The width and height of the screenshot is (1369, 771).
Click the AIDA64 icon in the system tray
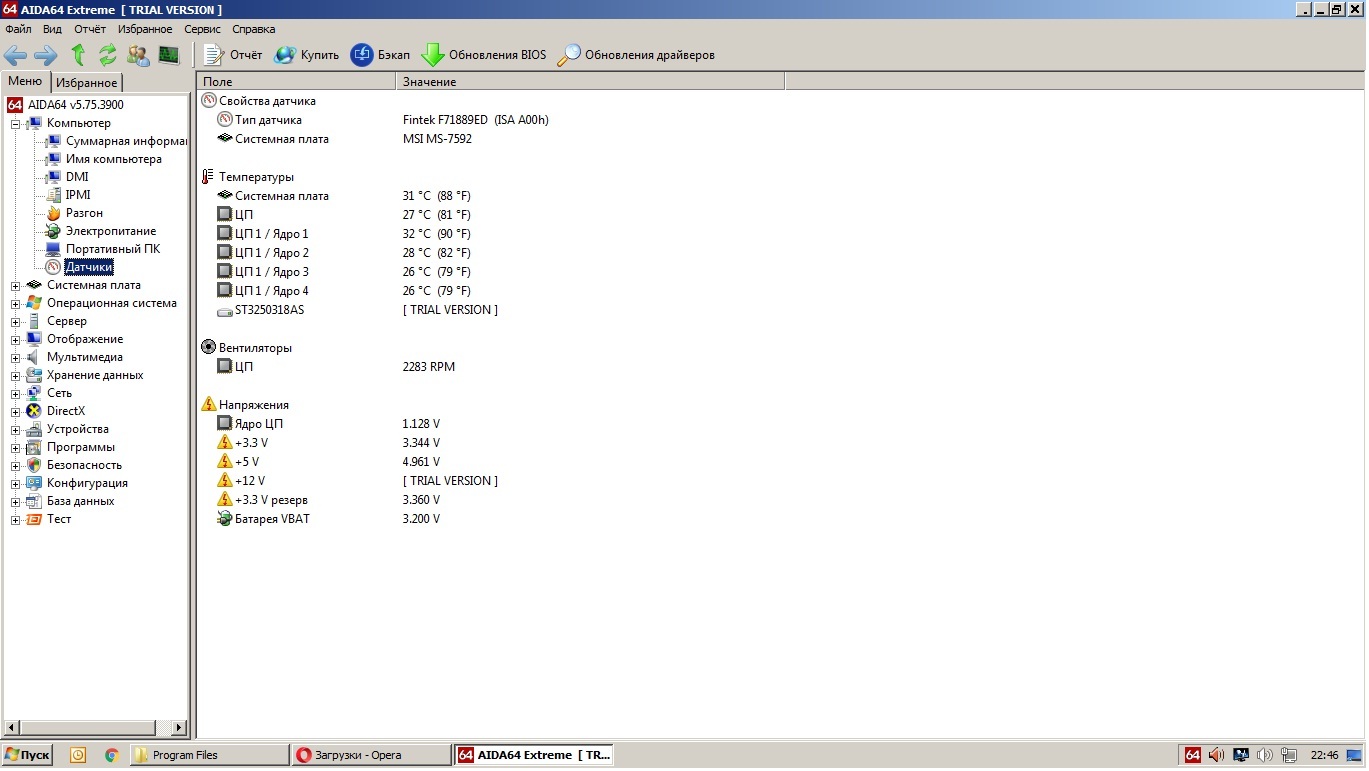point(1192,755)
